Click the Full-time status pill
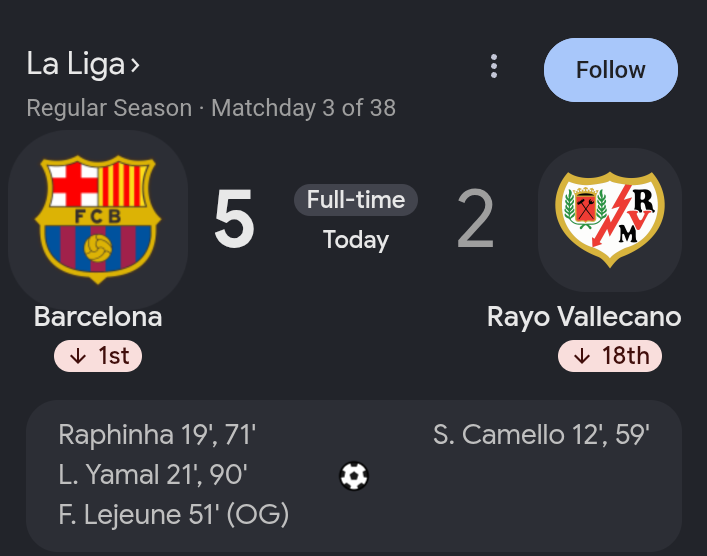Viewport: 707px width, 556px height. (x=356, y=200)
